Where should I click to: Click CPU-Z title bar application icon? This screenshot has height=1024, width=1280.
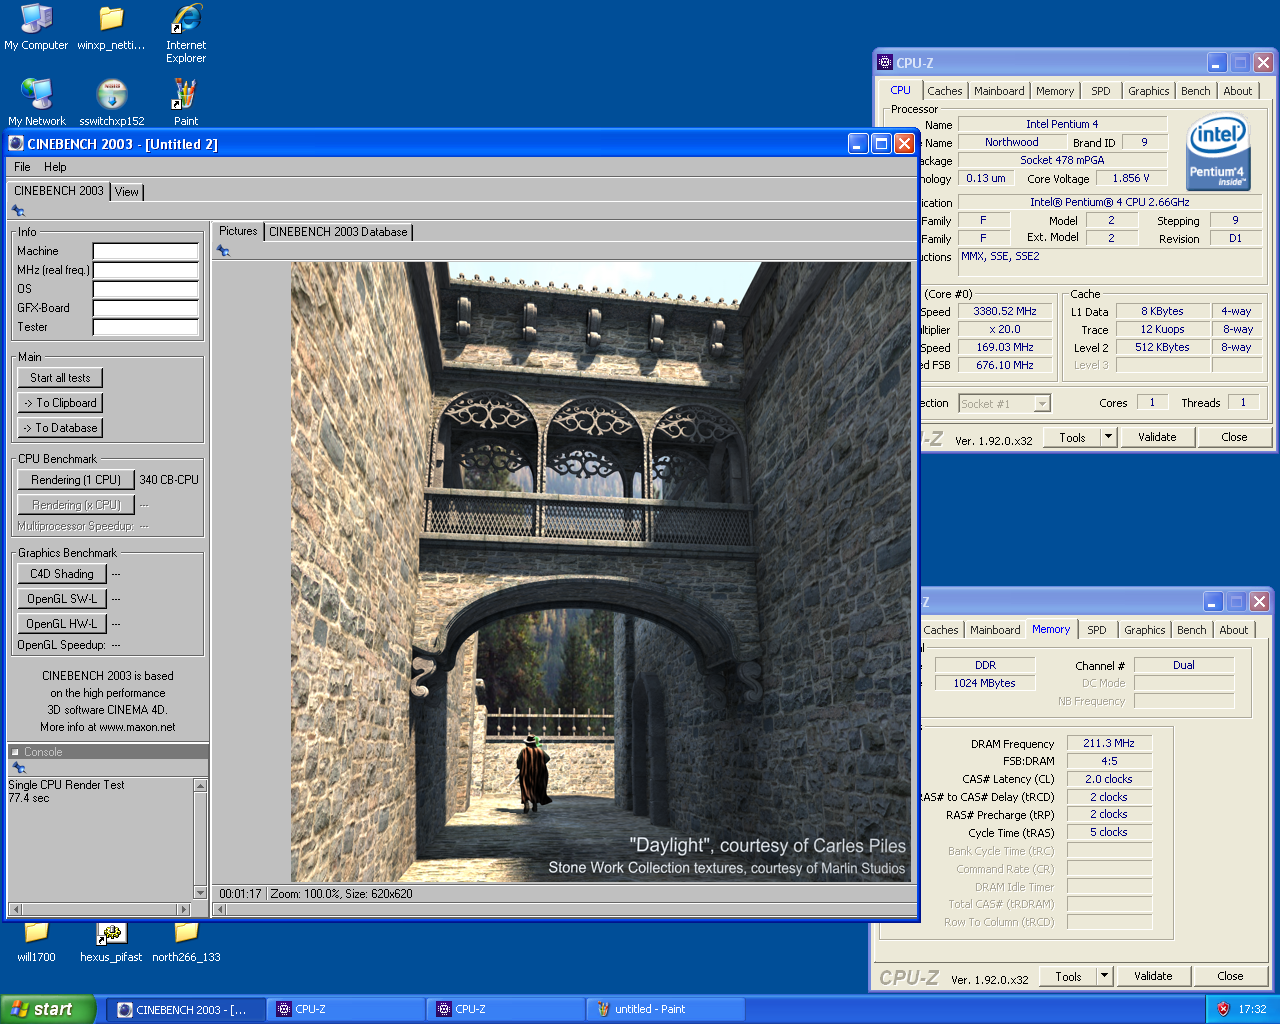[885, 62]
